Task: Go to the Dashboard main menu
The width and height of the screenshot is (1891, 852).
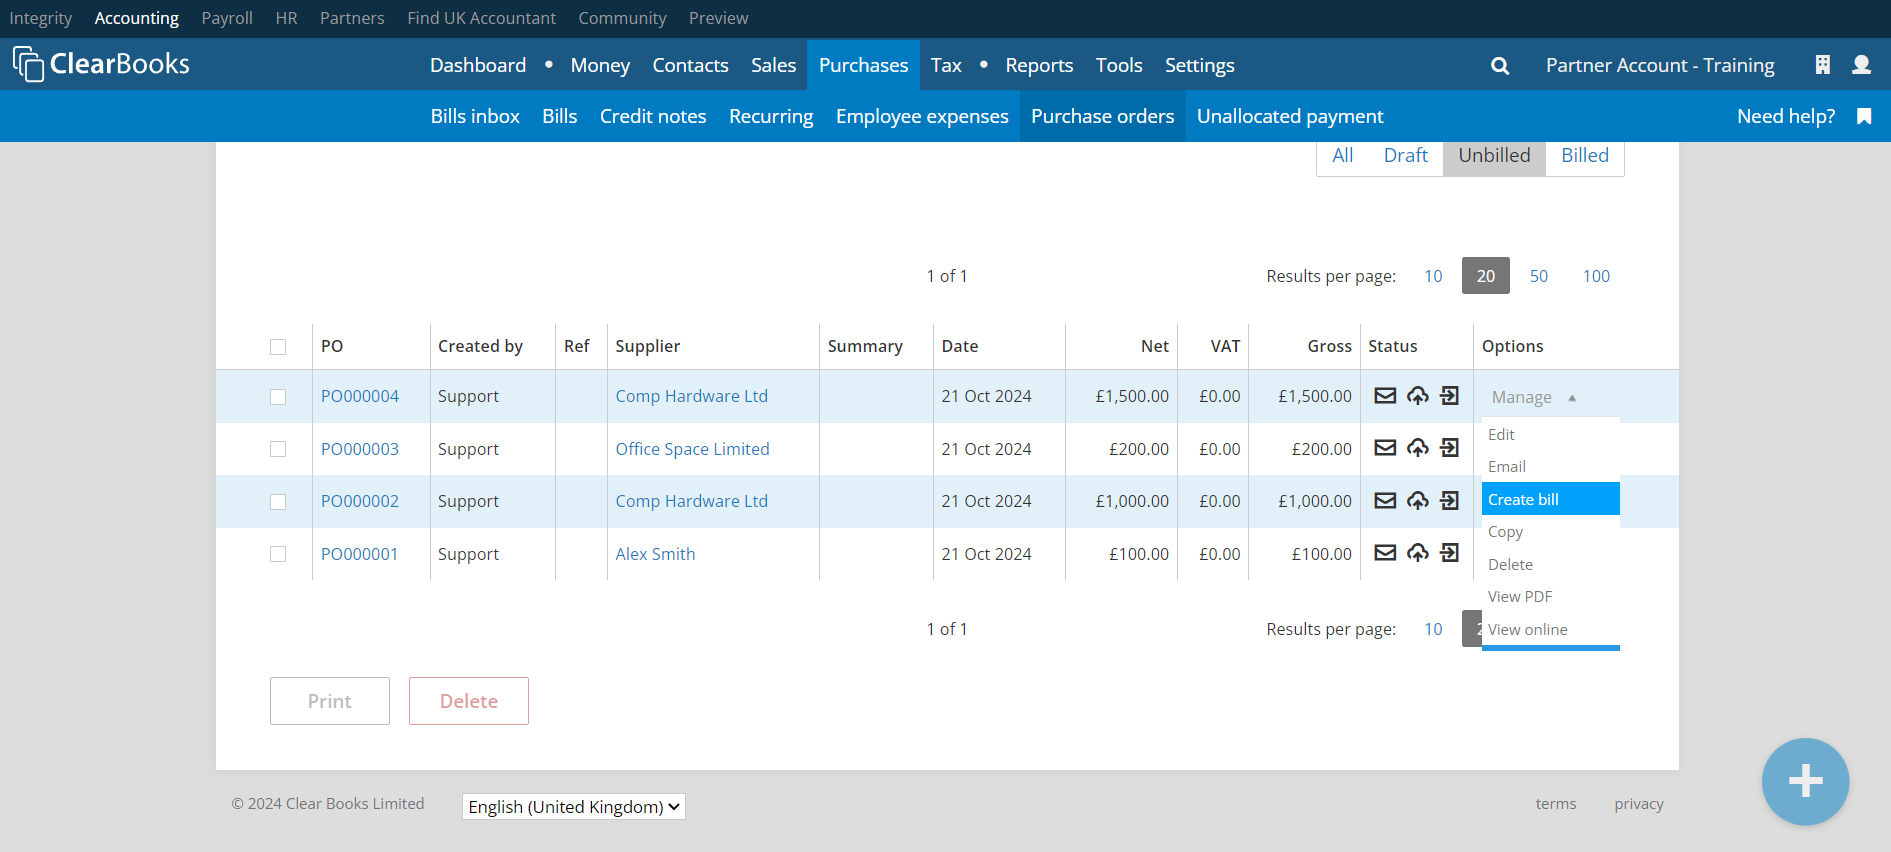Action: point(478,65)
